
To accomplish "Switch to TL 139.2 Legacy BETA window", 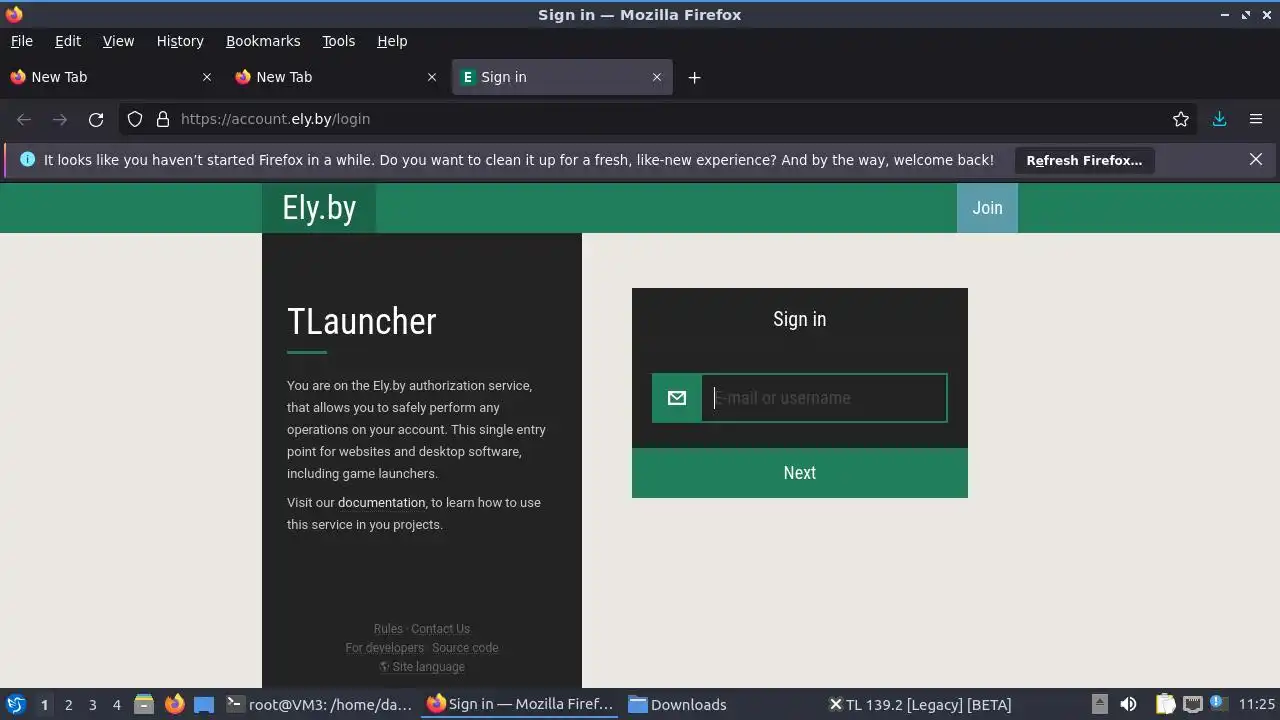I will pyautogui.click(x=920, y=704).
